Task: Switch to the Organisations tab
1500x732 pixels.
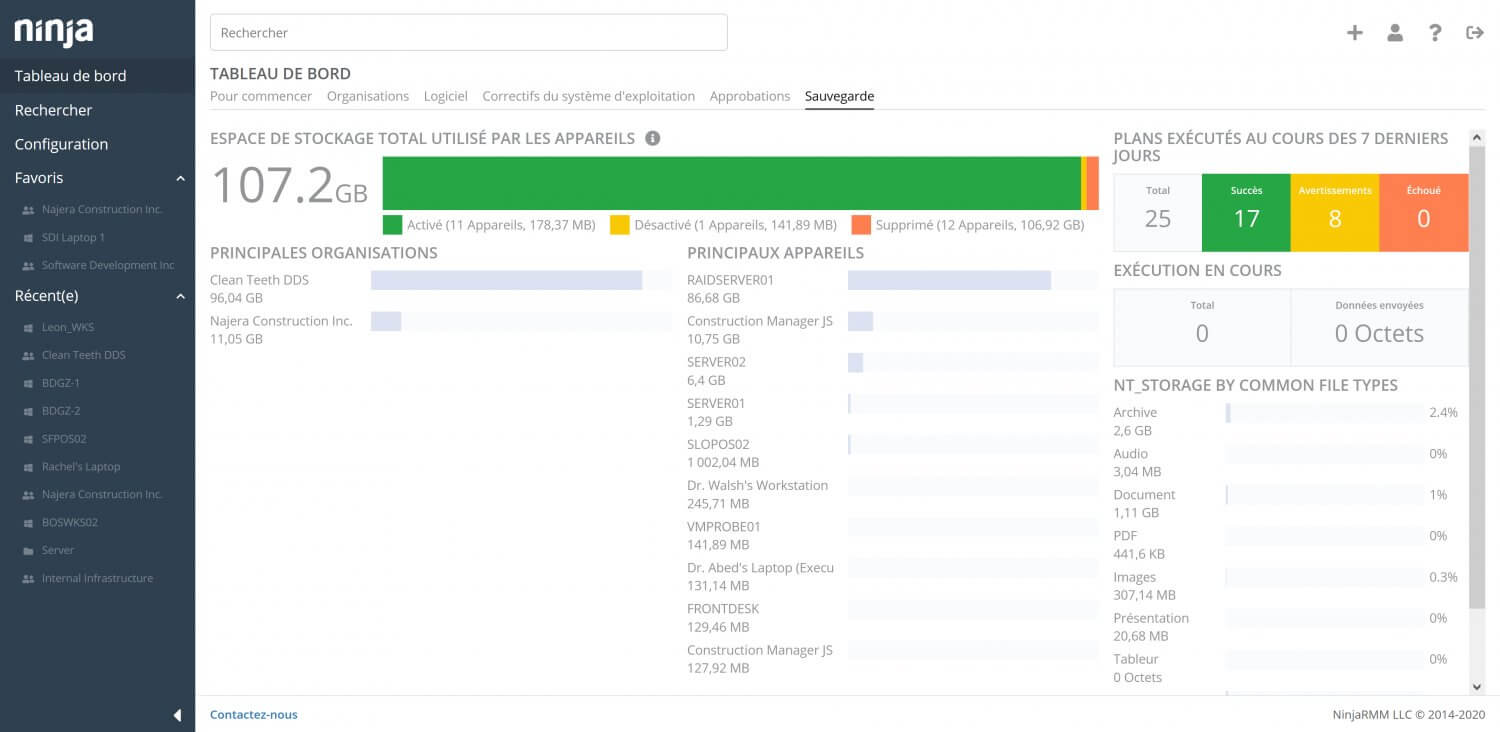Action: 368,96
